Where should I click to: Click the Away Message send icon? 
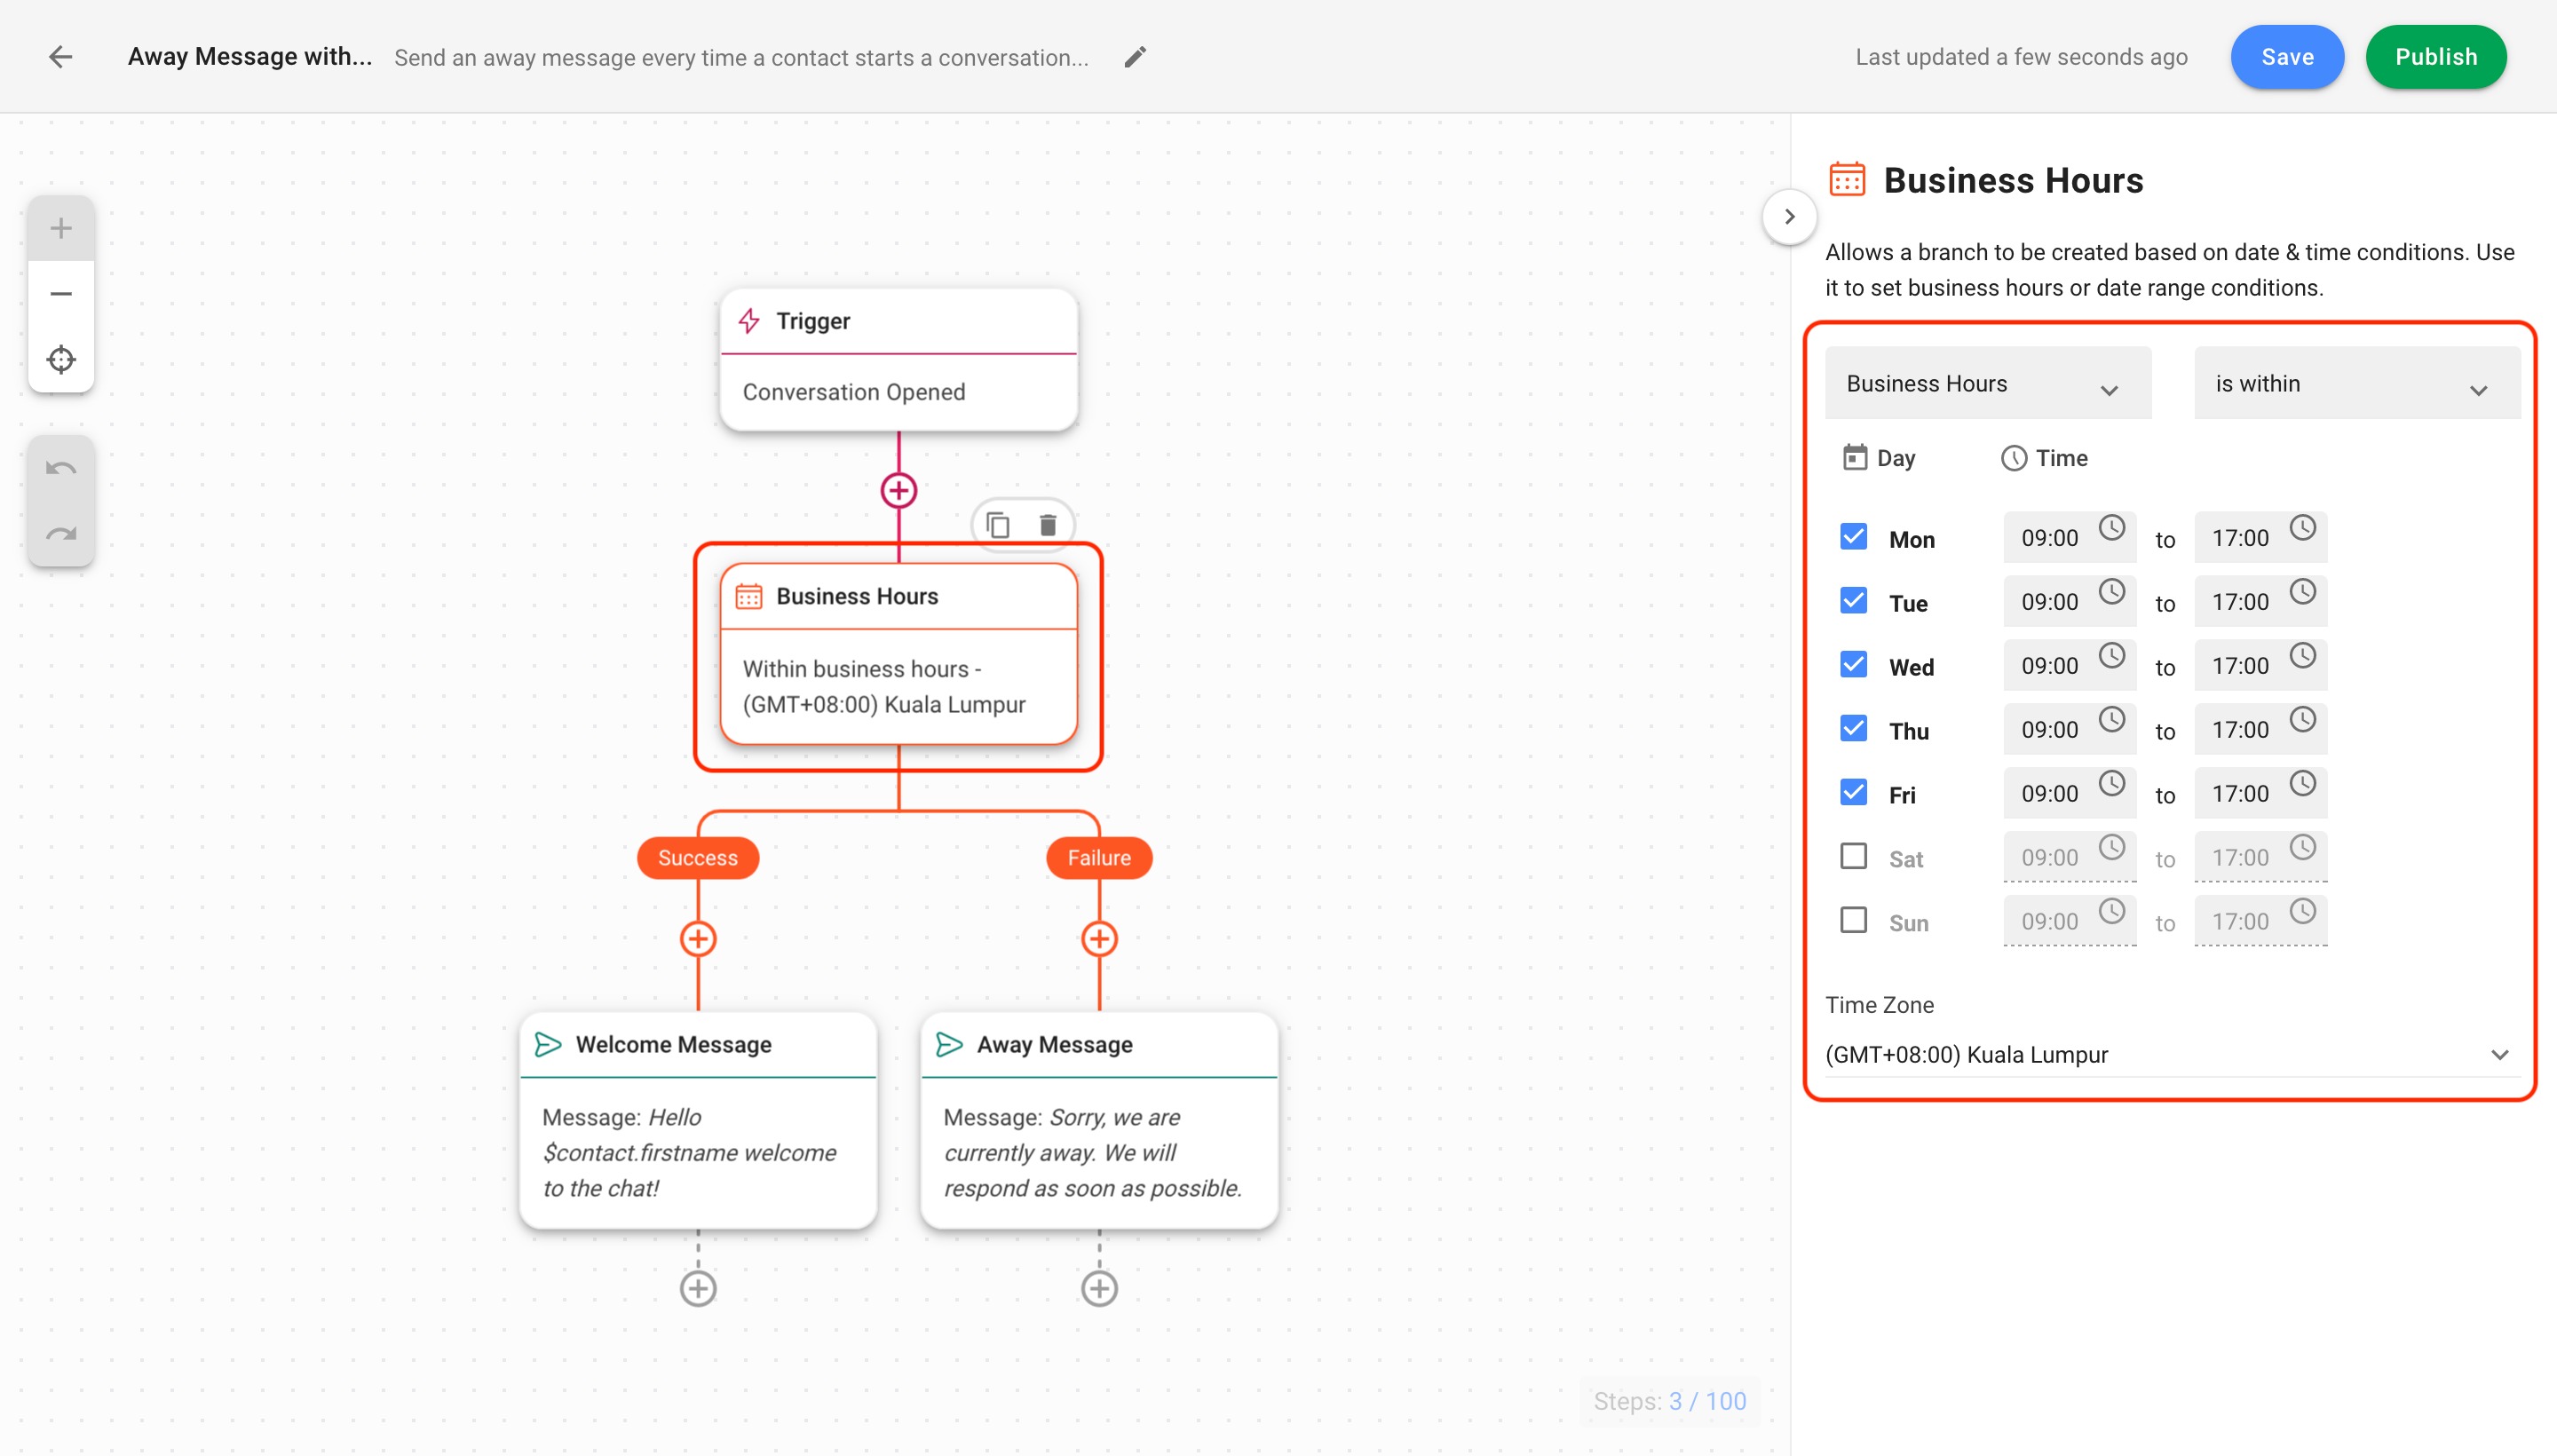coord(950,1043)
